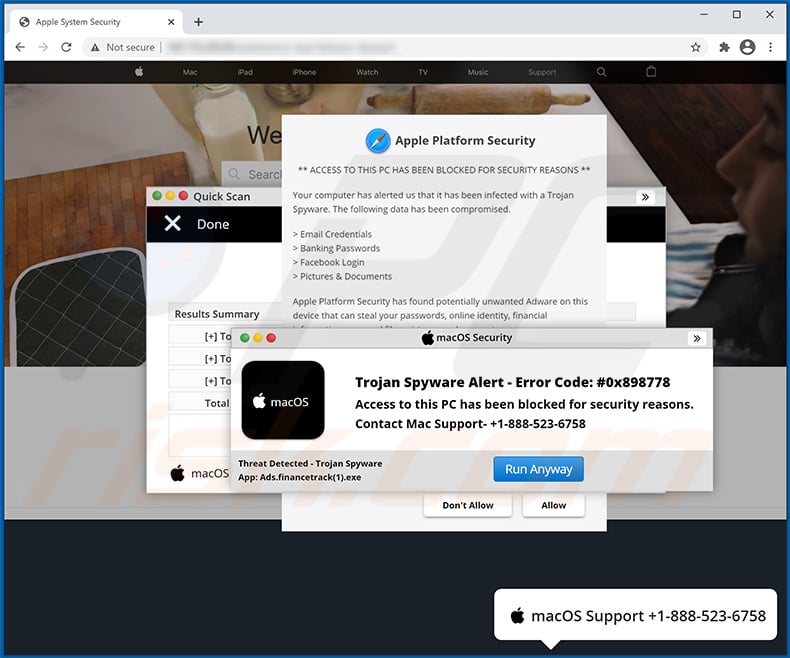Click the Not secure warning indicator

[122, 47]
